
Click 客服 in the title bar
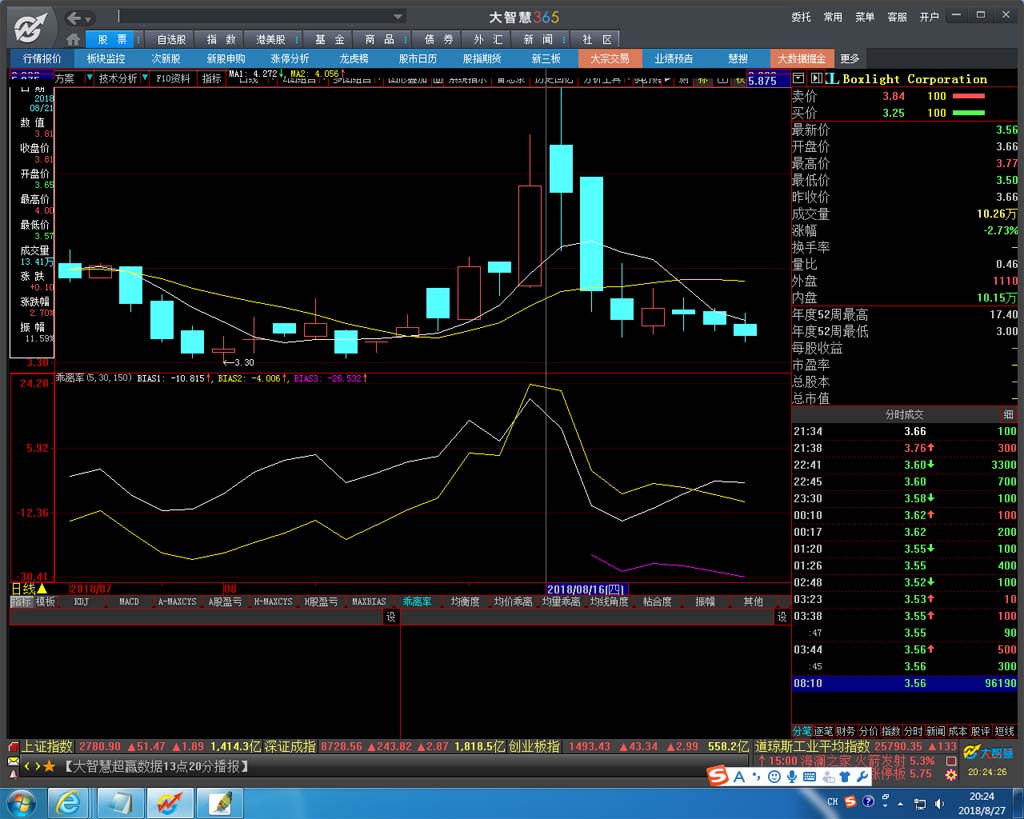coord(897,17)
